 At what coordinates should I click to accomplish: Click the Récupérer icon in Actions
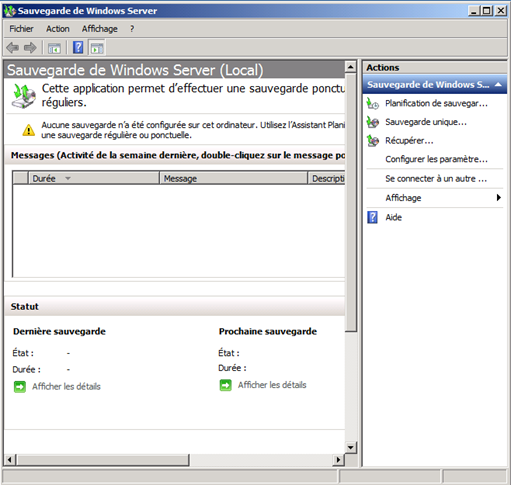pos(373,141)
